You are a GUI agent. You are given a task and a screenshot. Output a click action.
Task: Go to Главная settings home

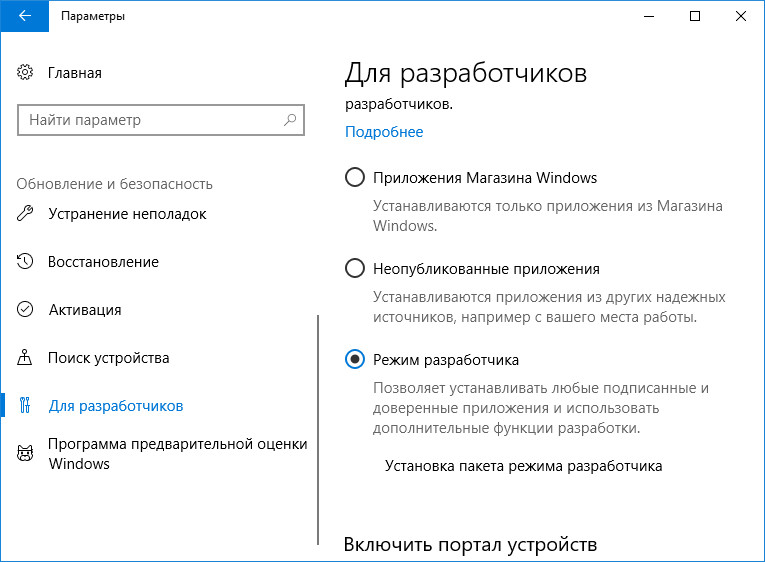pos(75,73)
